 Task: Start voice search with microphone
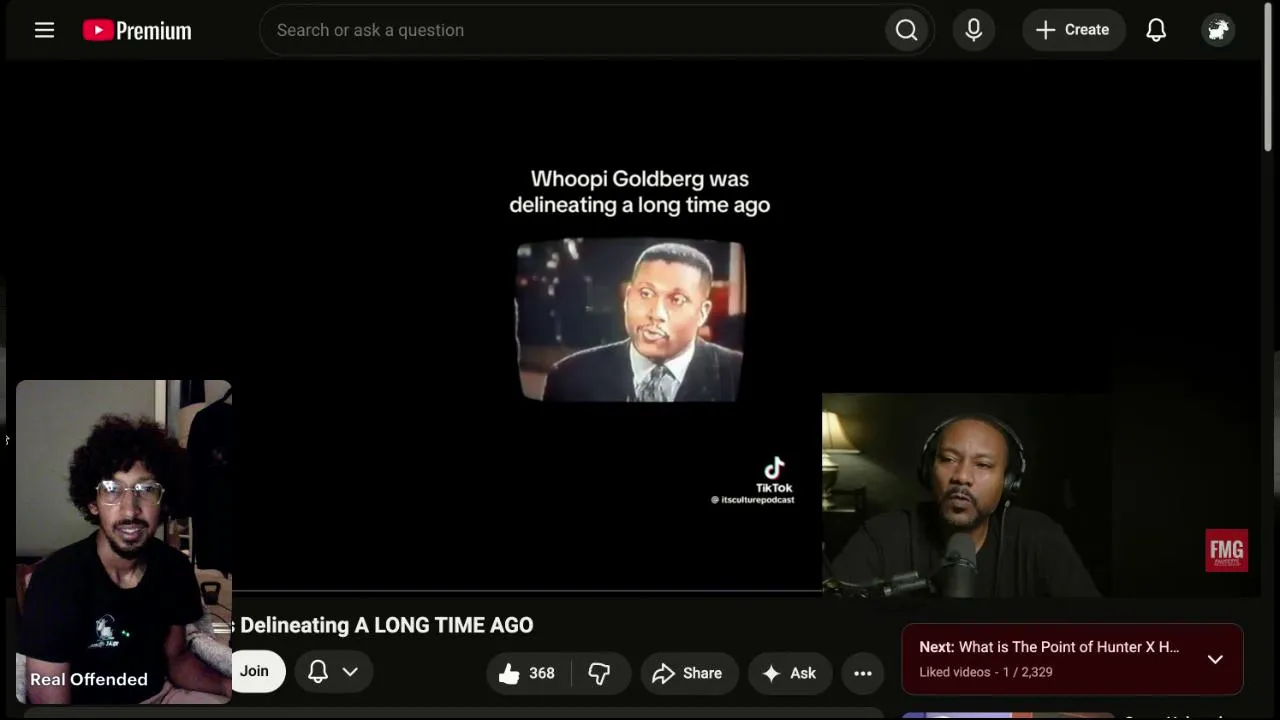click(x=974, y=30)
